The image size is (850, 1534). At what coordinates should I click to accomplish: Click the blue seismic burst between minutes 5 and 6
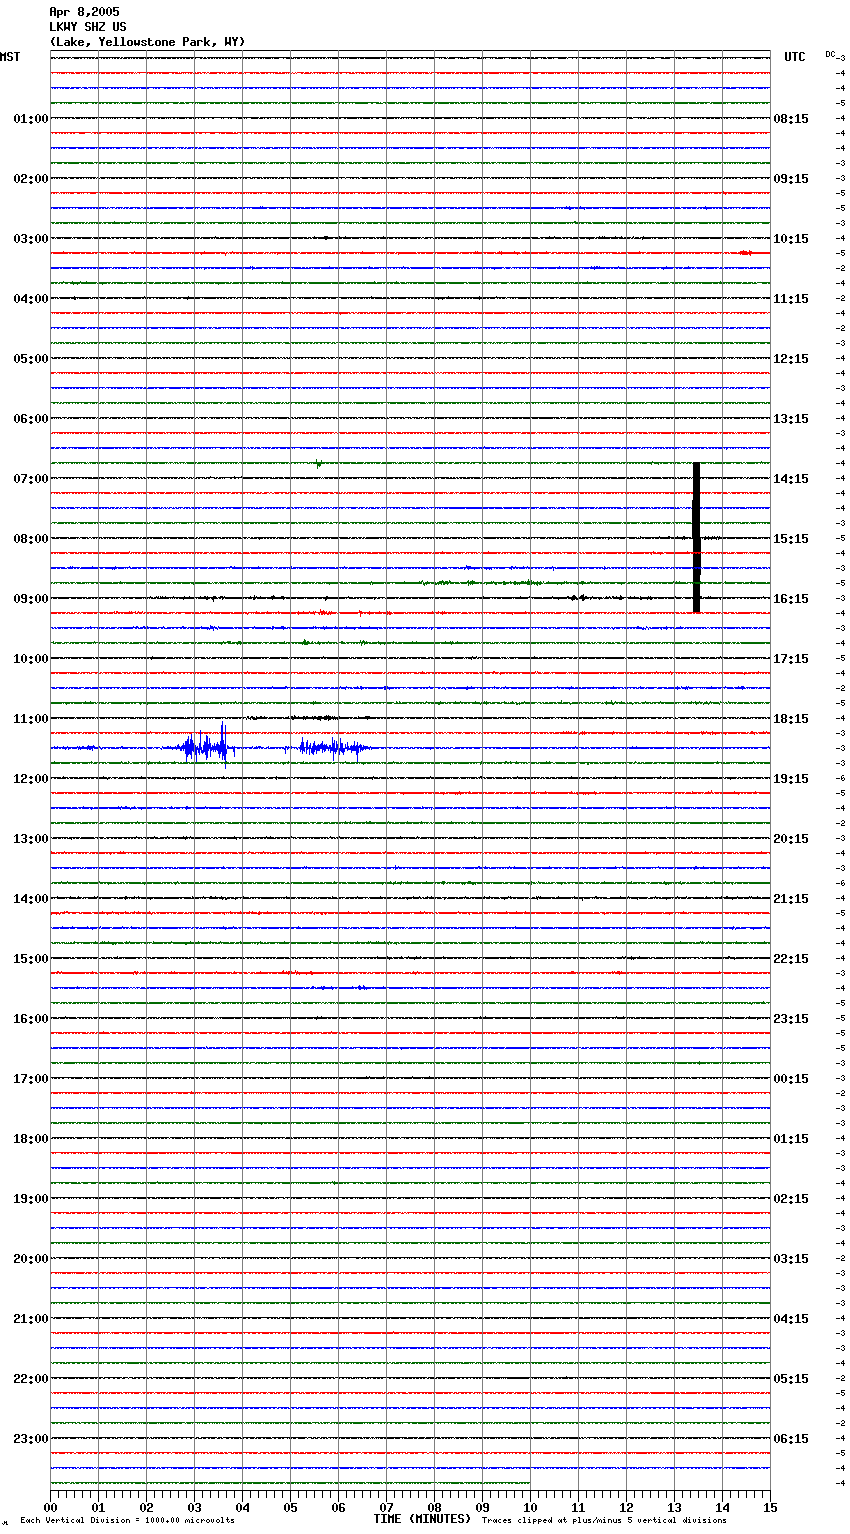(x=334, y=748)
